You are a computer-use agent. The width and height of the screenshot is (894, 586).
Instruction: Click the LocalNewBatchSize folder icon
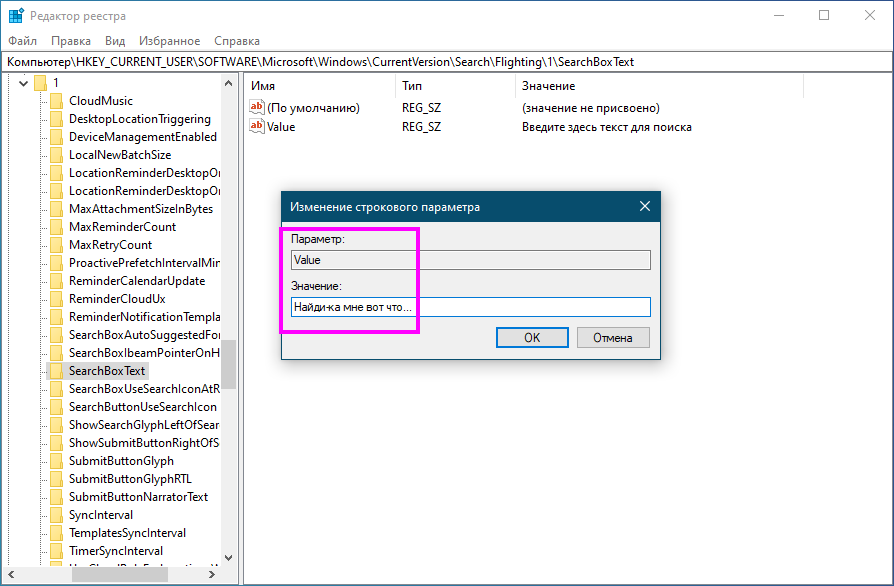(56, 155)
